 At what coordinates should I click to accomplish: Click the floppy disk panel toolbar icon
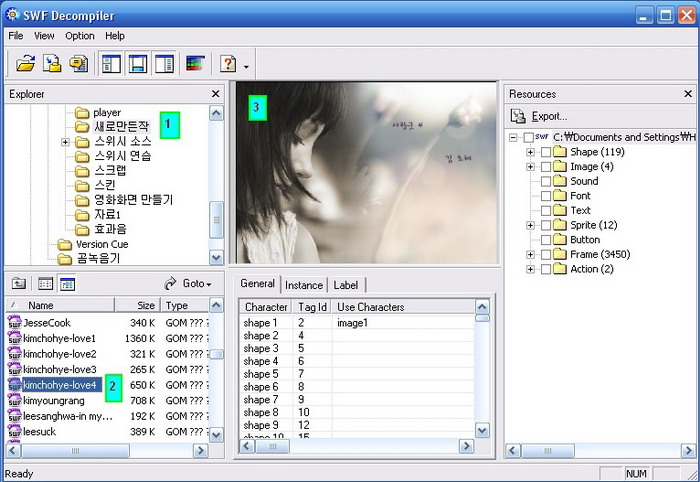coord(137,64)
